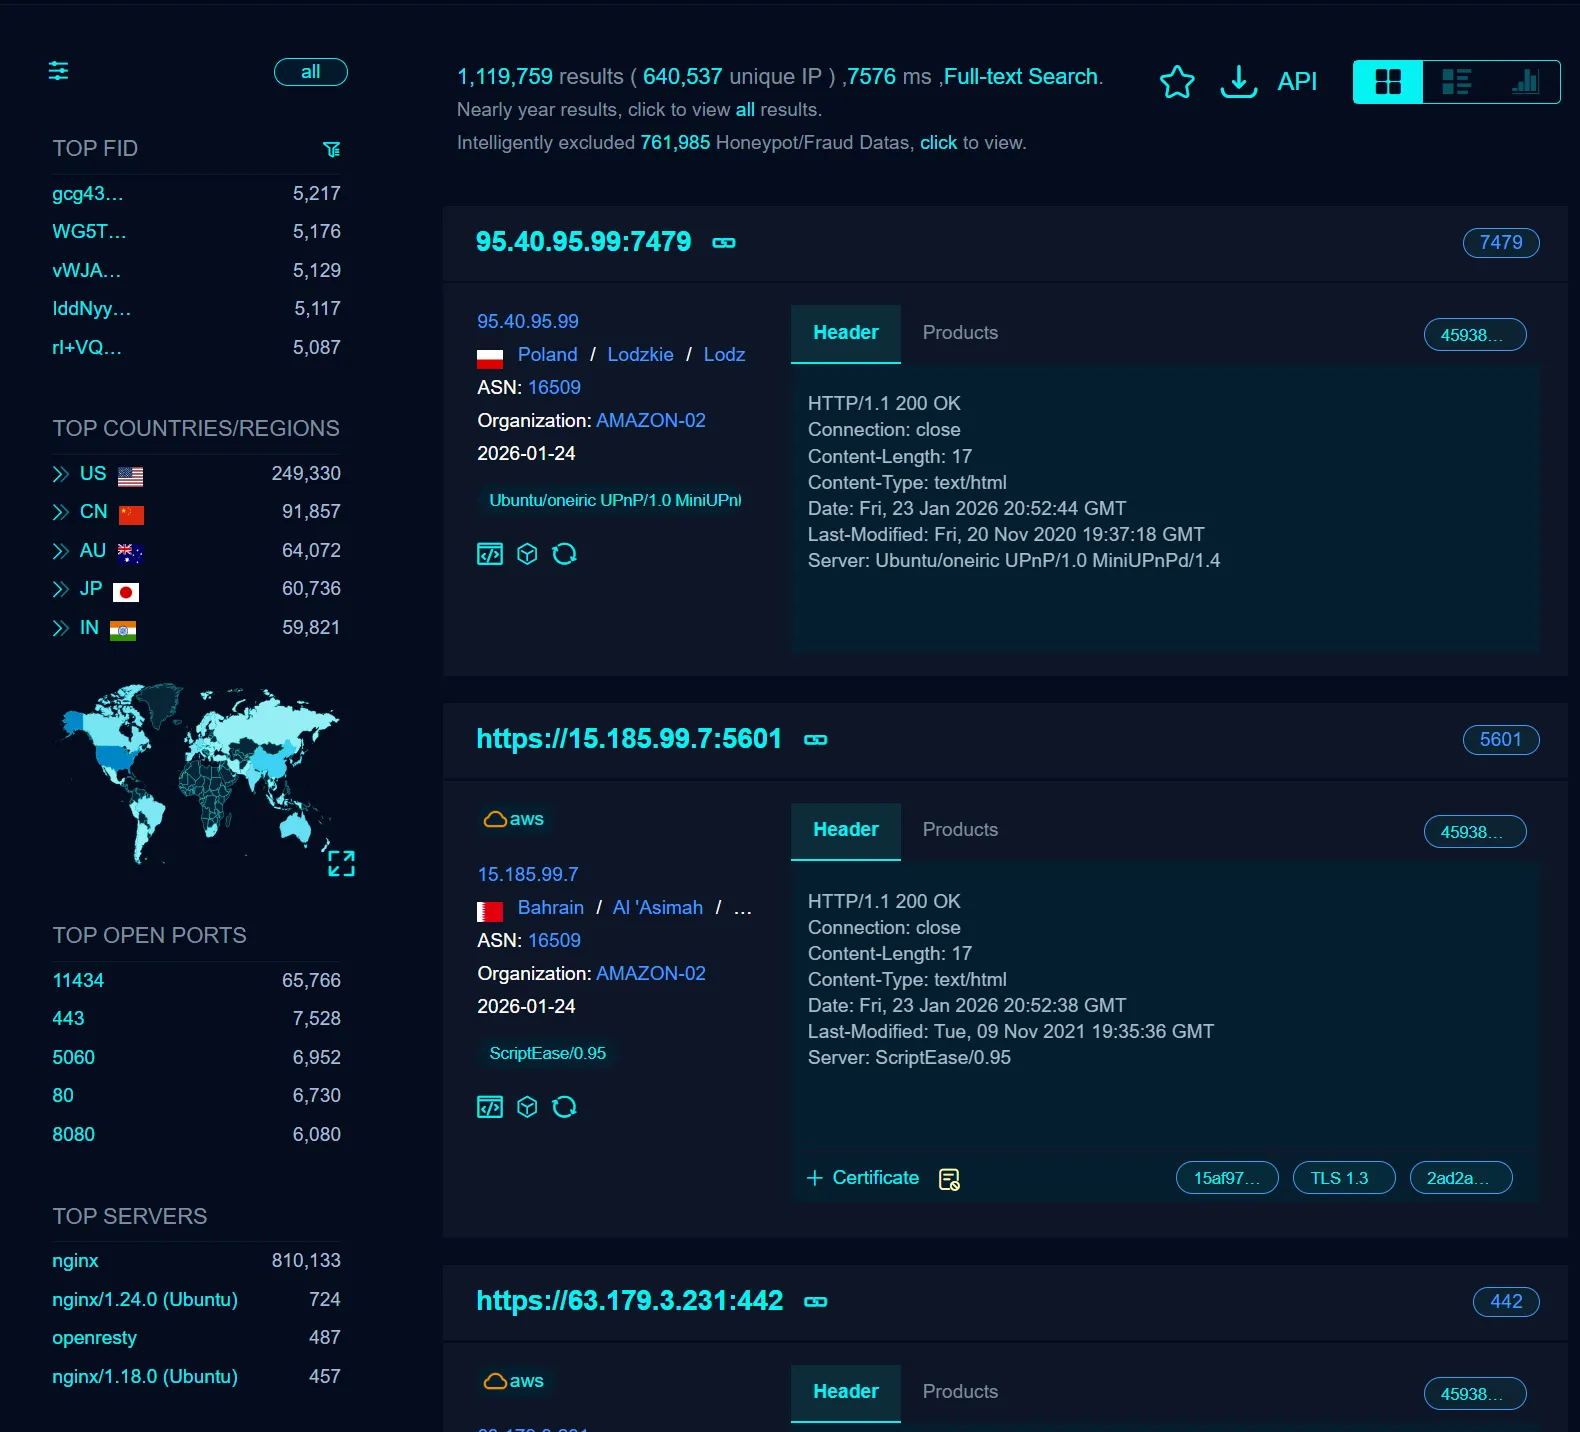The image size is (1580, 1432).
Task: Click the 15af97... certificate hash badge
Action: 1227,1178
